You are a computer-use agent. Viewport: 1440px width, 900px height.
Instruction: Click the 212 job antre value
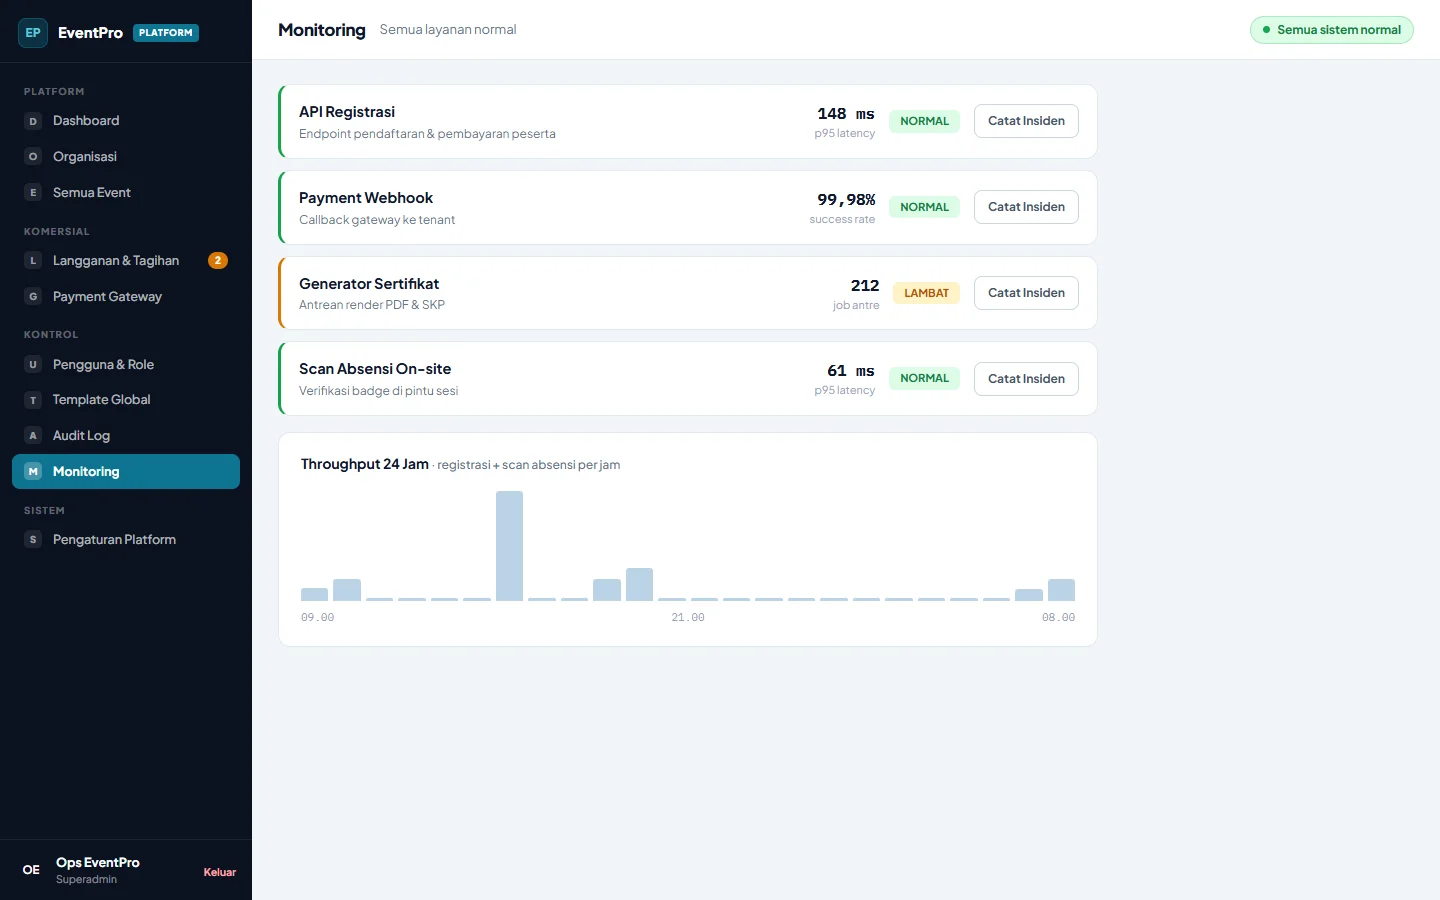(x=865, y=286)
